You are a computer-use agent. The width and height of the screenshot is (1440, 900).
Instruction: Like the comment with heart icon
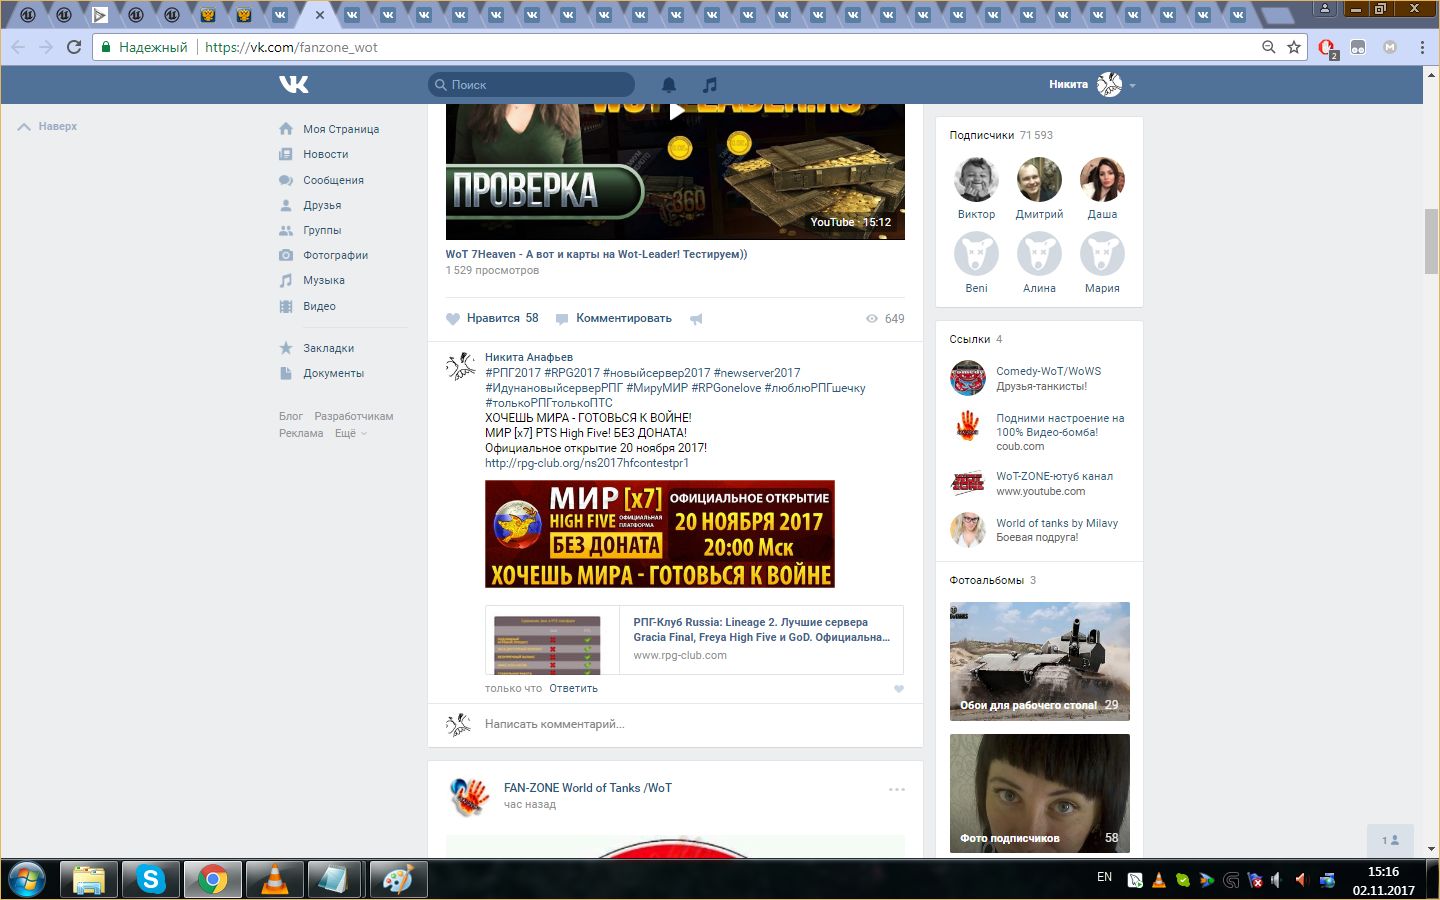click(898, 689)
